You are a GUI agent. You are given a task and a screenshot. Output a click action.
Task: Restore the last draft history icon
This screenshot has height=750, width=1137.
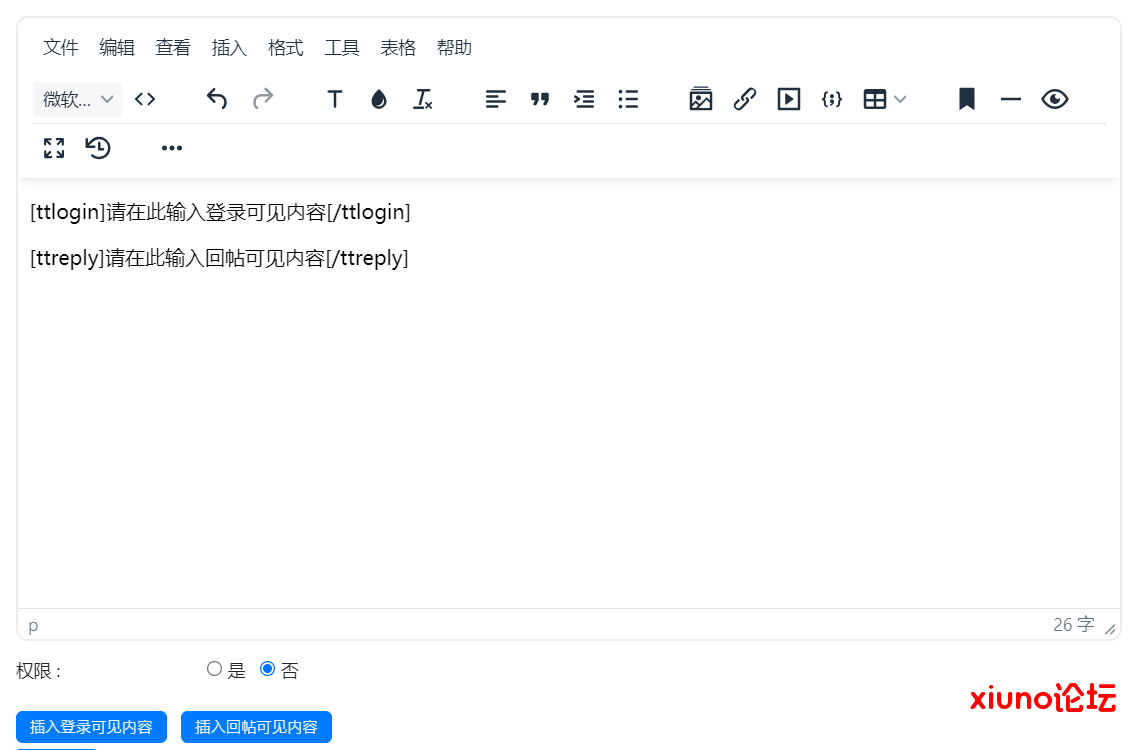pos(98,148)
